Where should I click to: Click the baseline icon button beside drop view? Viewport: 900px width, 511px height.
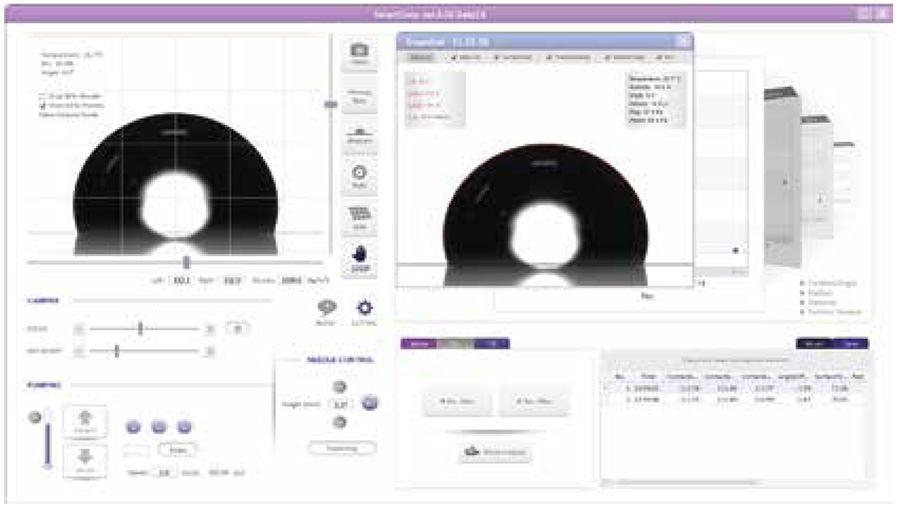(359, 136)
